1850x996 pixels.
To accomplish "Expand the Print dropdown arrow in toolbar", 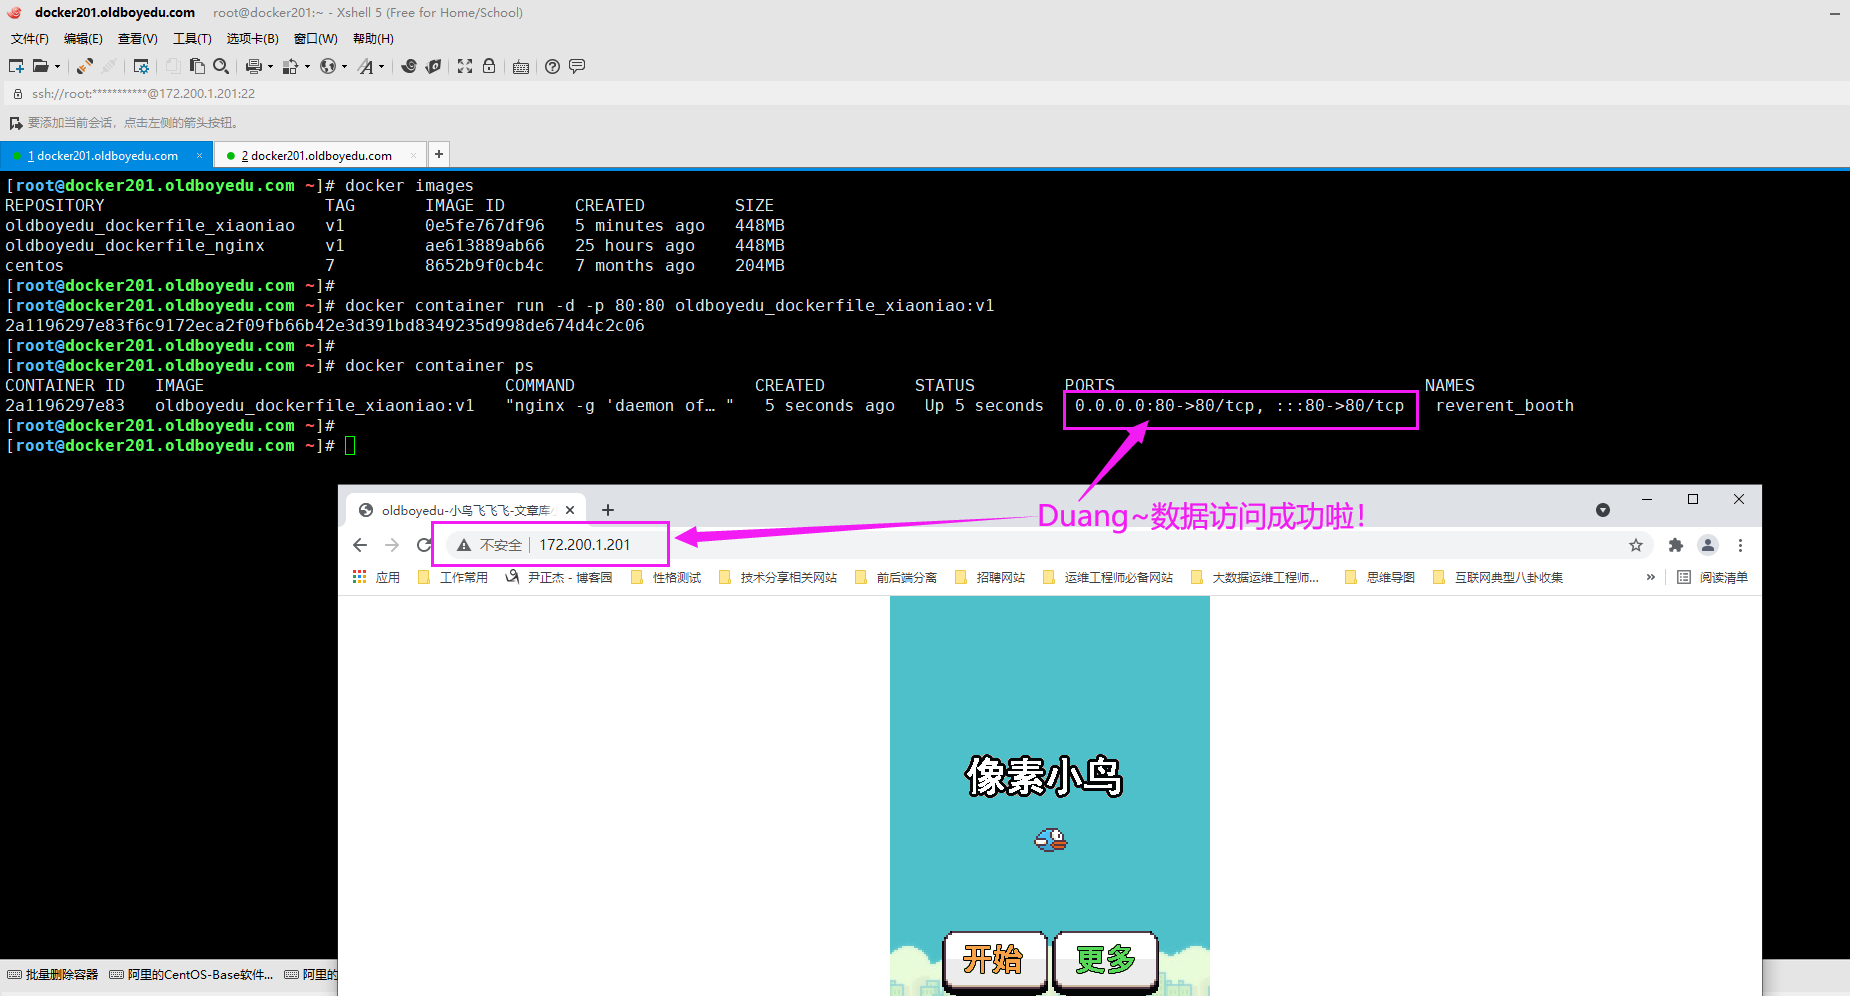I will coord(270,67).
